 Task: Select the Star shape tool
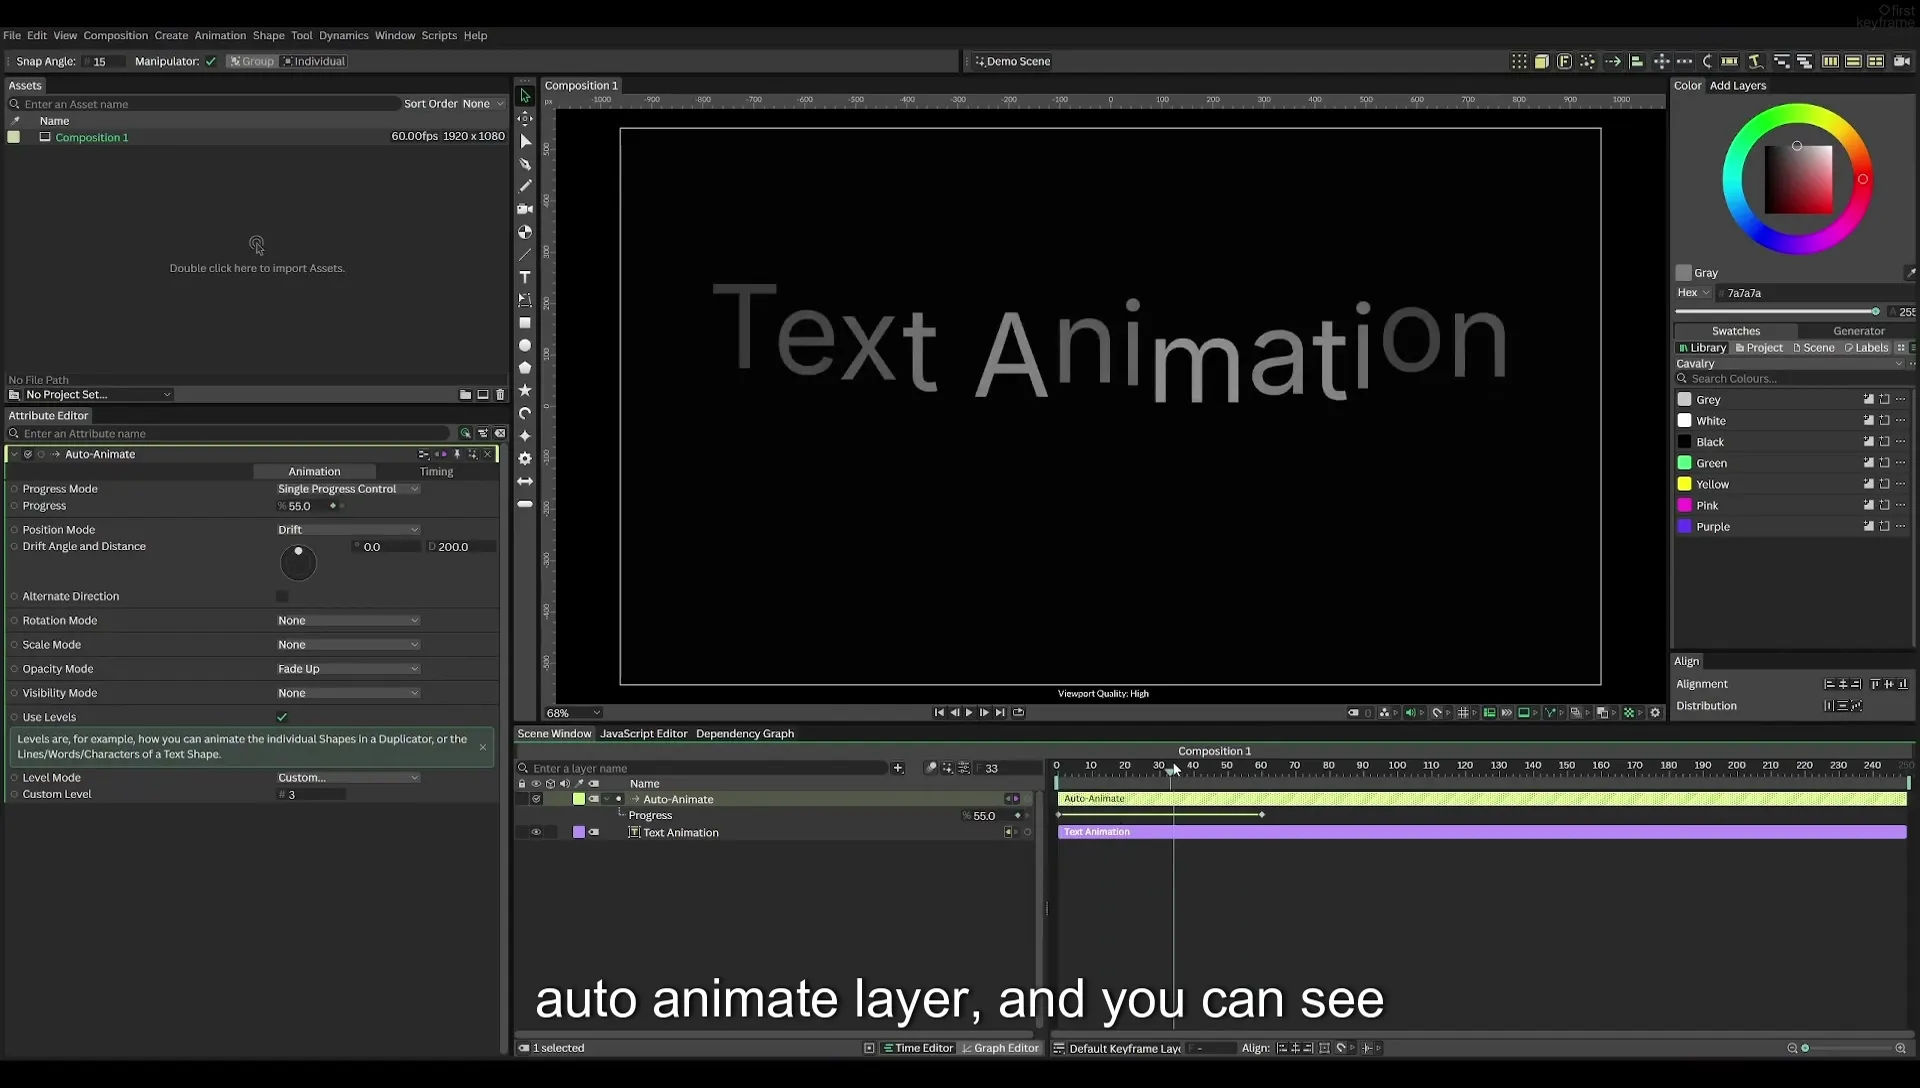(x=525, y=390)
